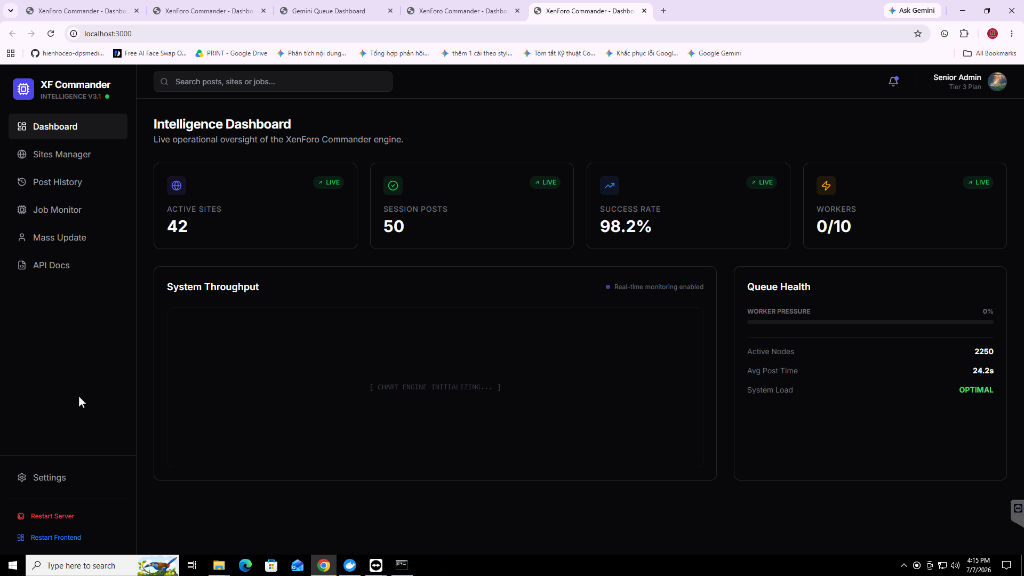Click the LIVE badge on Success Rate card
1024x576 pixels.
tap(761, 183)
